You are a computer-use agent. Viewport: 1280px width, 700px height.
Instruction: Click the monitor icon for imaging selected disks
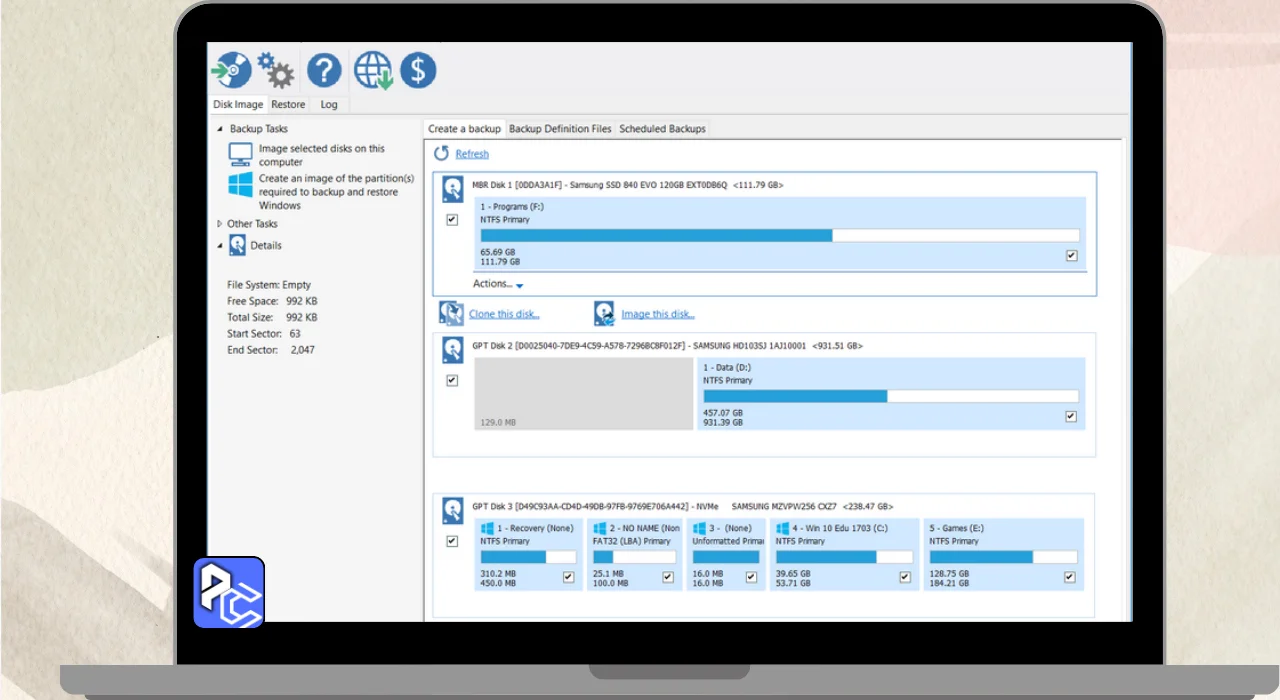pyautogui.click(x=240, y=154)
